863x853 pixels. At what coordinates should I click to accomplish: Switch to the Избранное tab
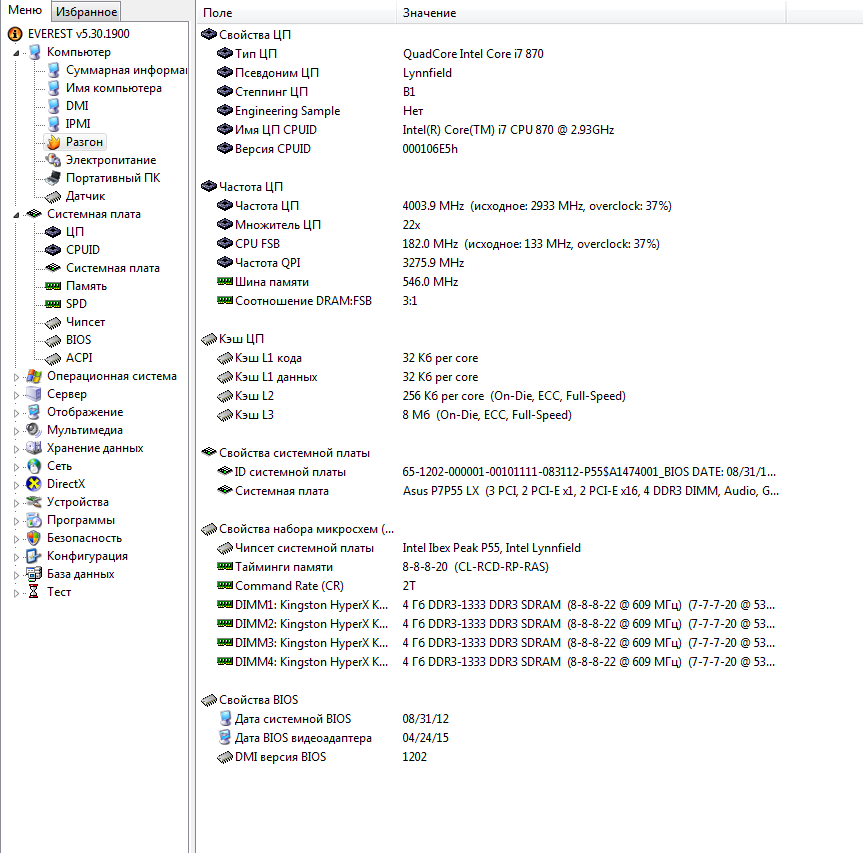point(86,12)
